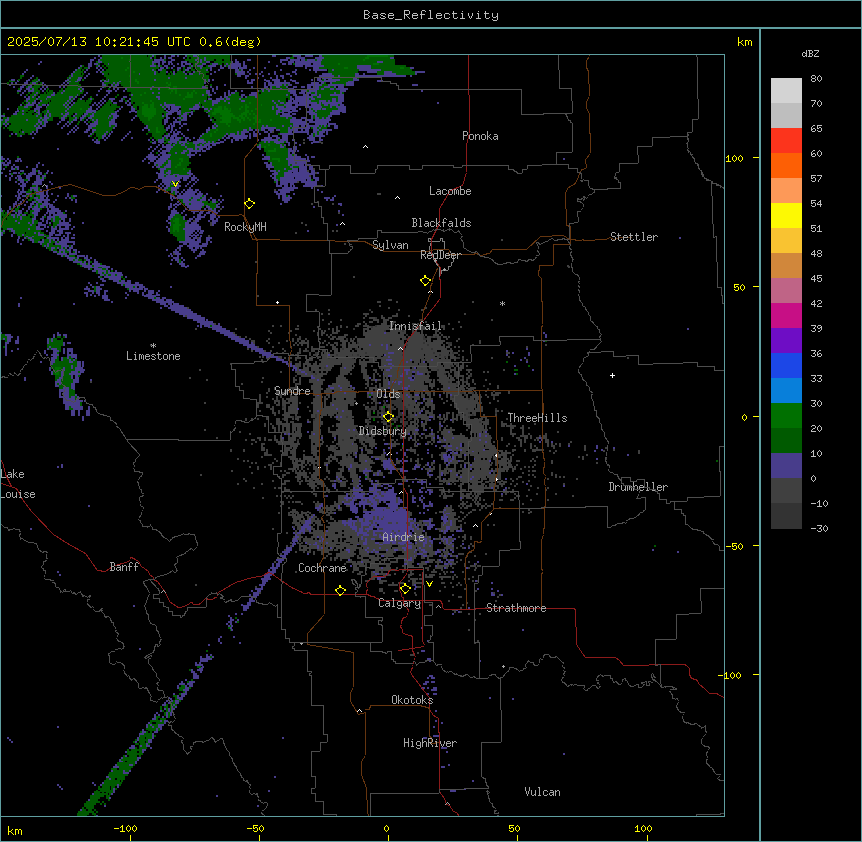Click the Cochrane label

(322, 568)
